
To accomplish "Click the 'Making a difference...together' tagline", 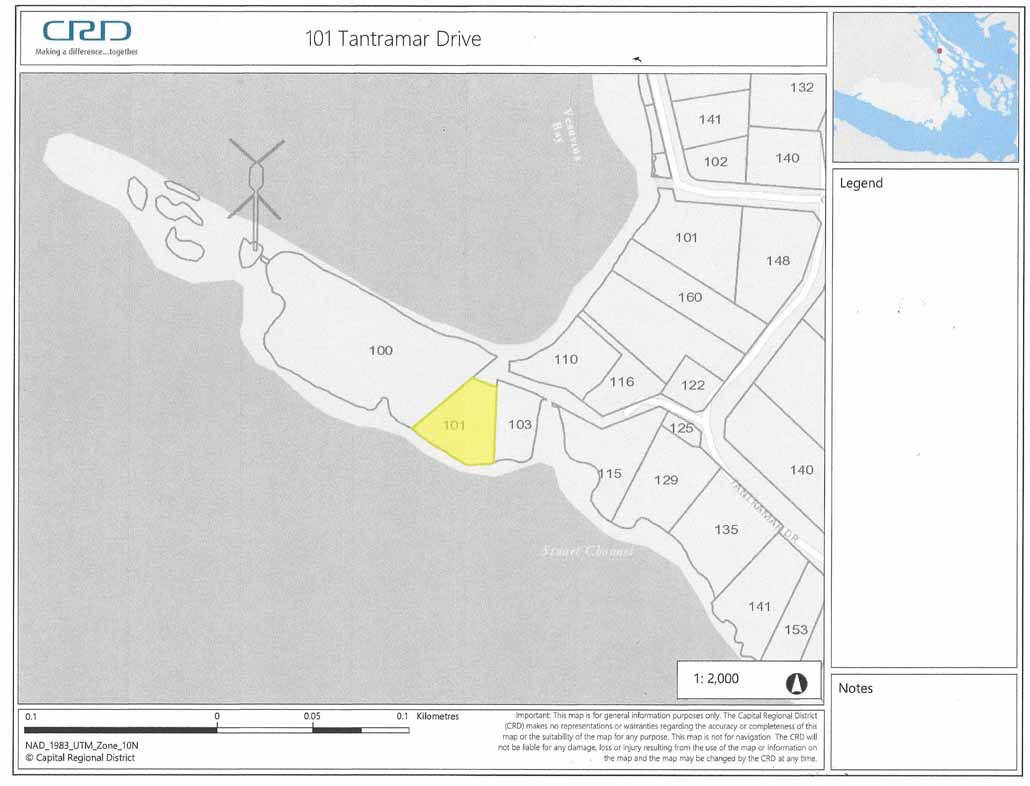I will (x=87, y=51).
